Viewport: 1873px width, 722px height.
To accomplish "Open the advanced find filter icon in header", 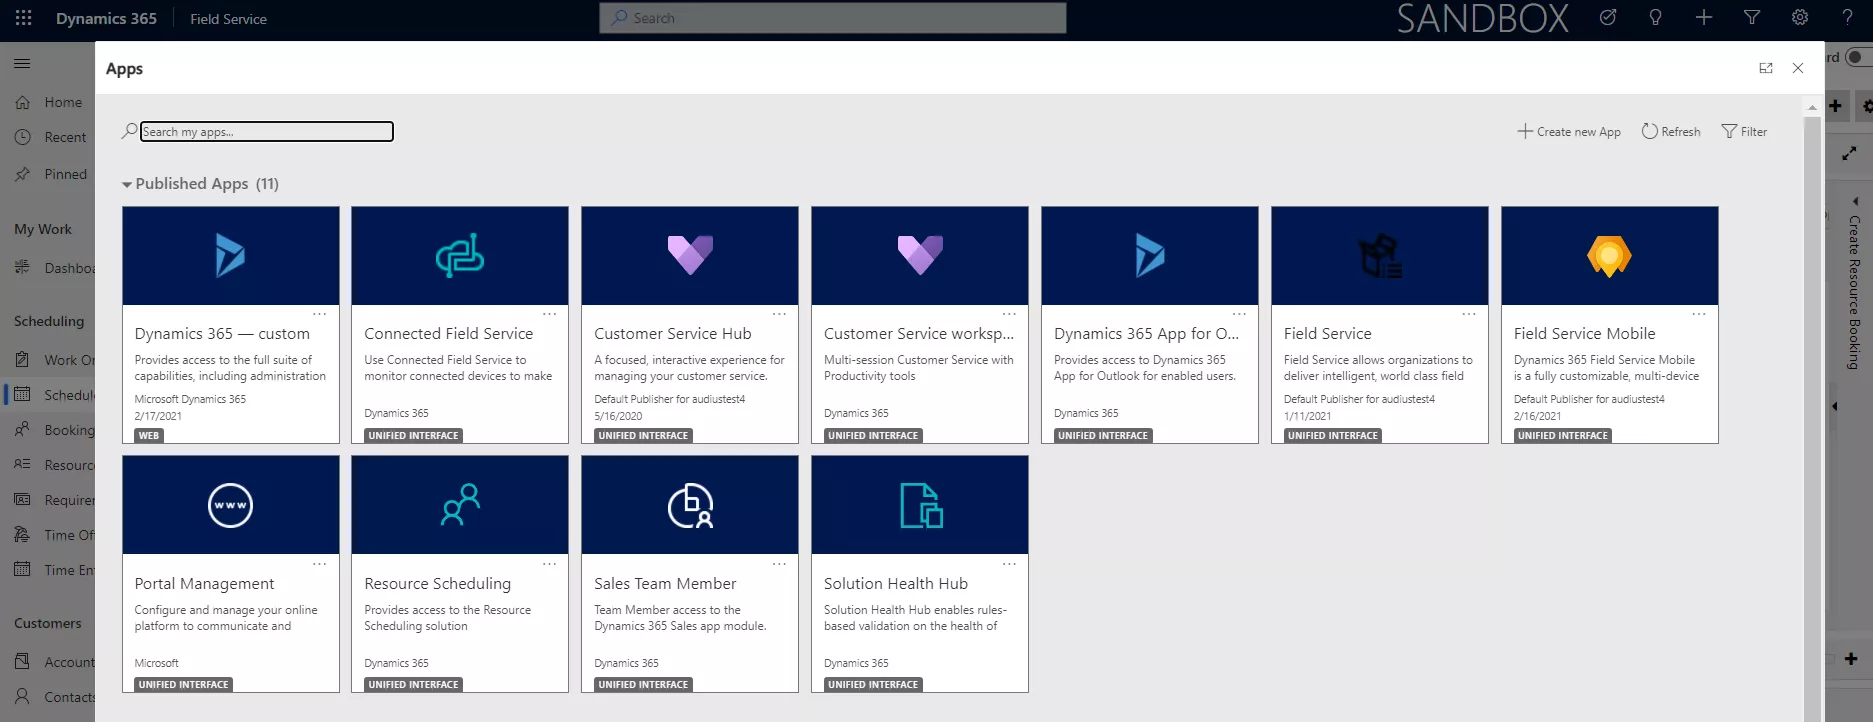I will coord(1752,18).
